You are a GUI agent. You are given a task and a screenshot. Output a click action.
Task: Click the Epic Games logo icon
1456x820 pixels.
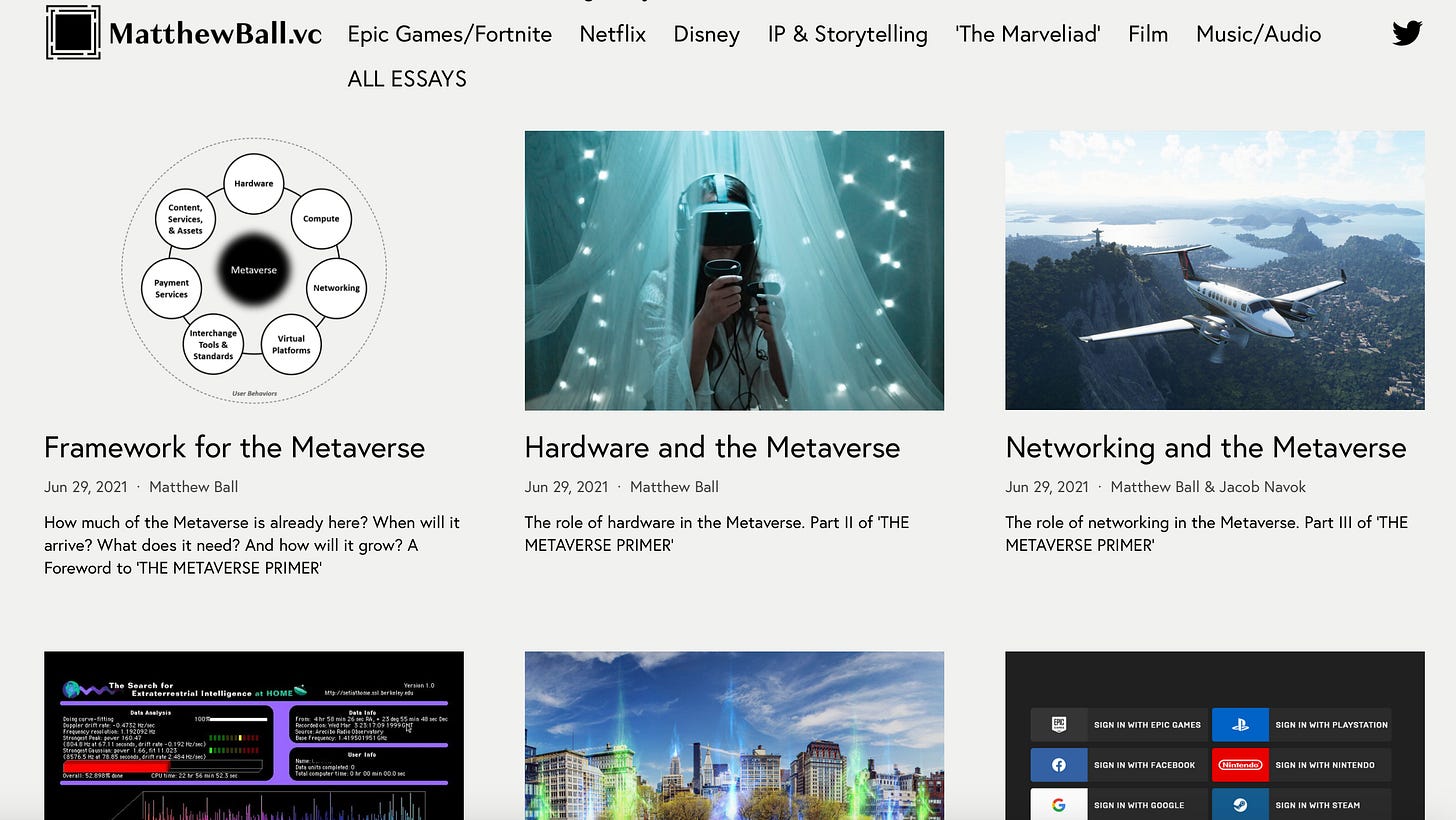(x=1059, y=724)
